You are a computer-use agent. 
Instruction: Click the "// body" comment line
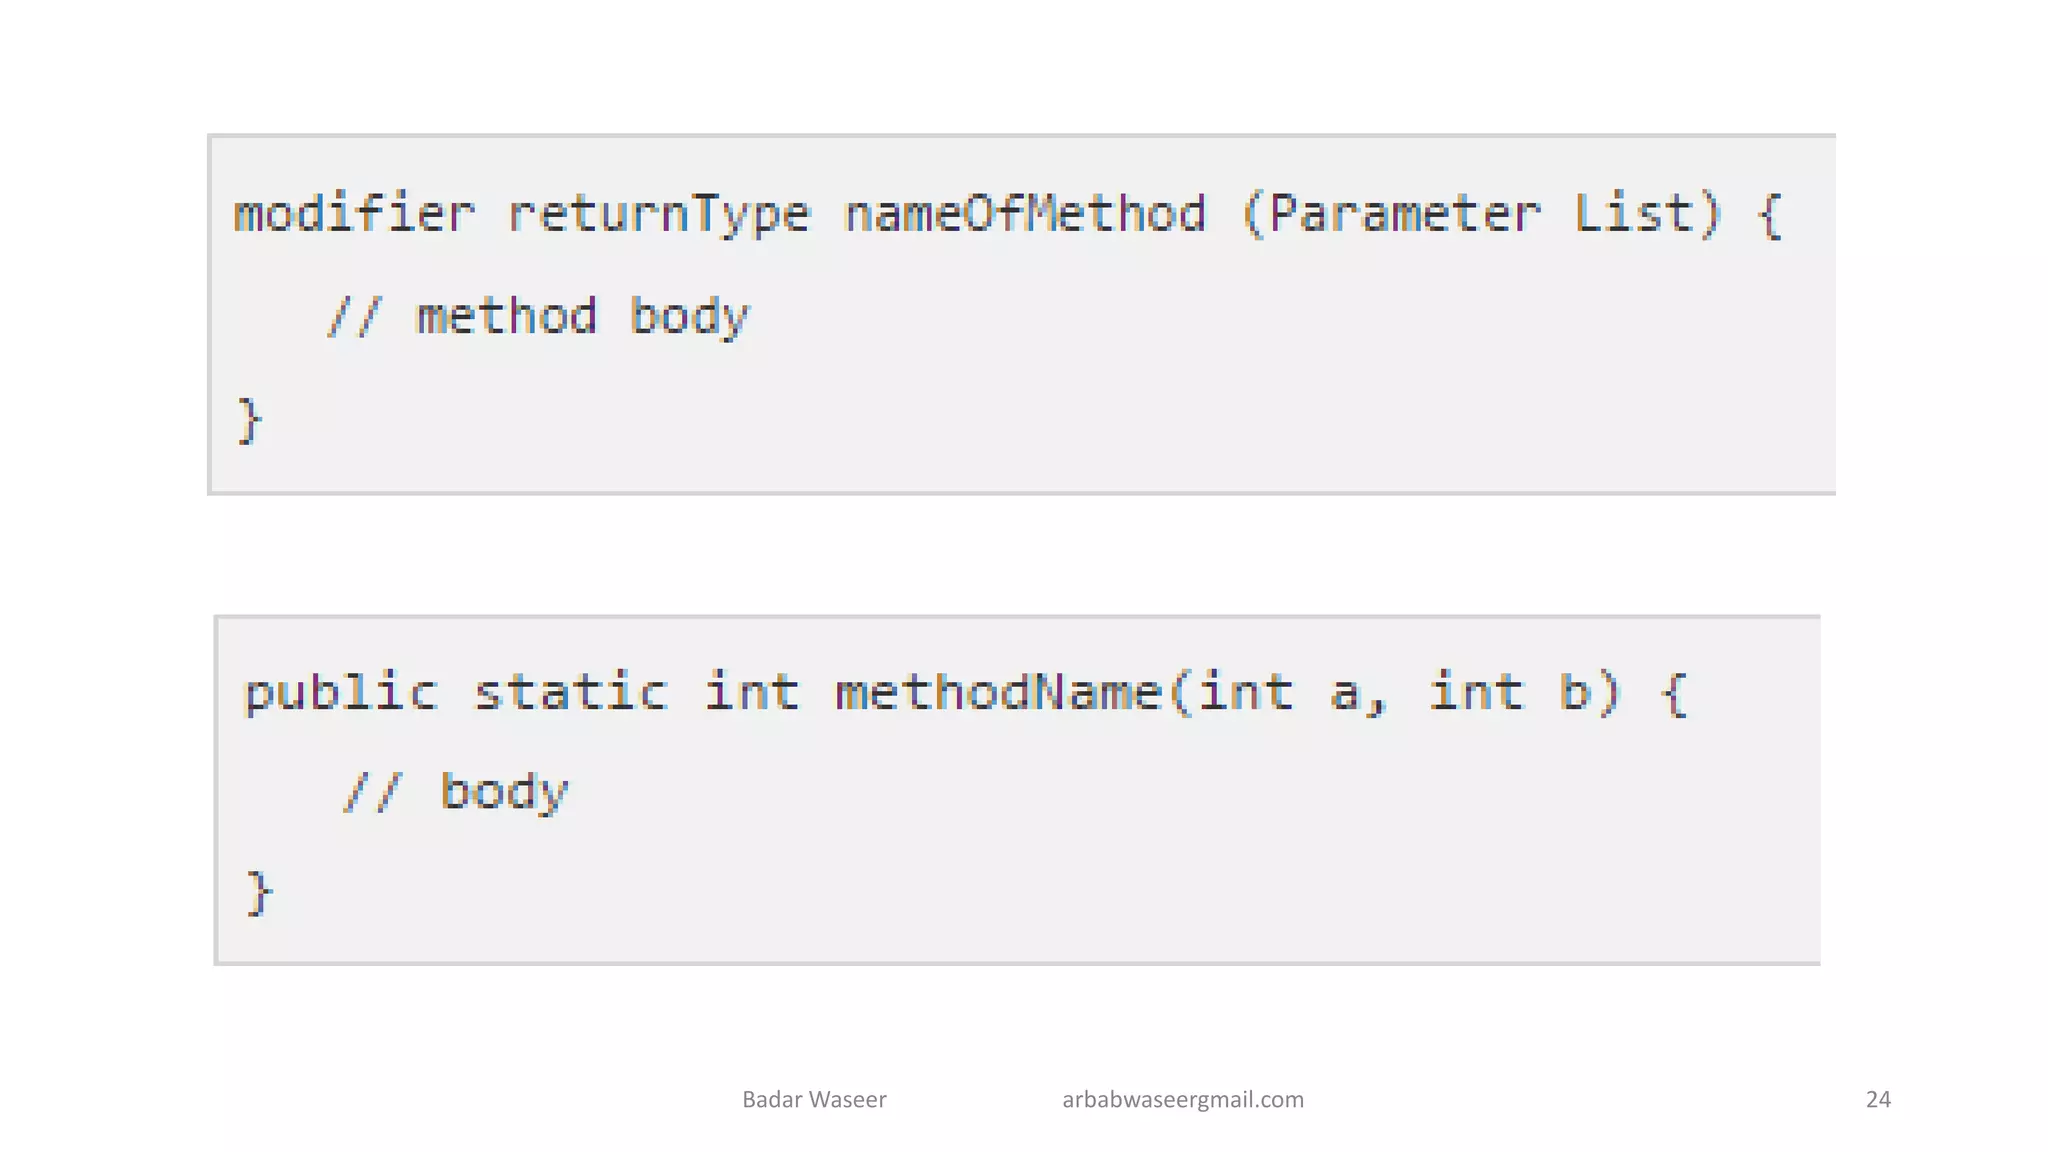coord(456,793)
